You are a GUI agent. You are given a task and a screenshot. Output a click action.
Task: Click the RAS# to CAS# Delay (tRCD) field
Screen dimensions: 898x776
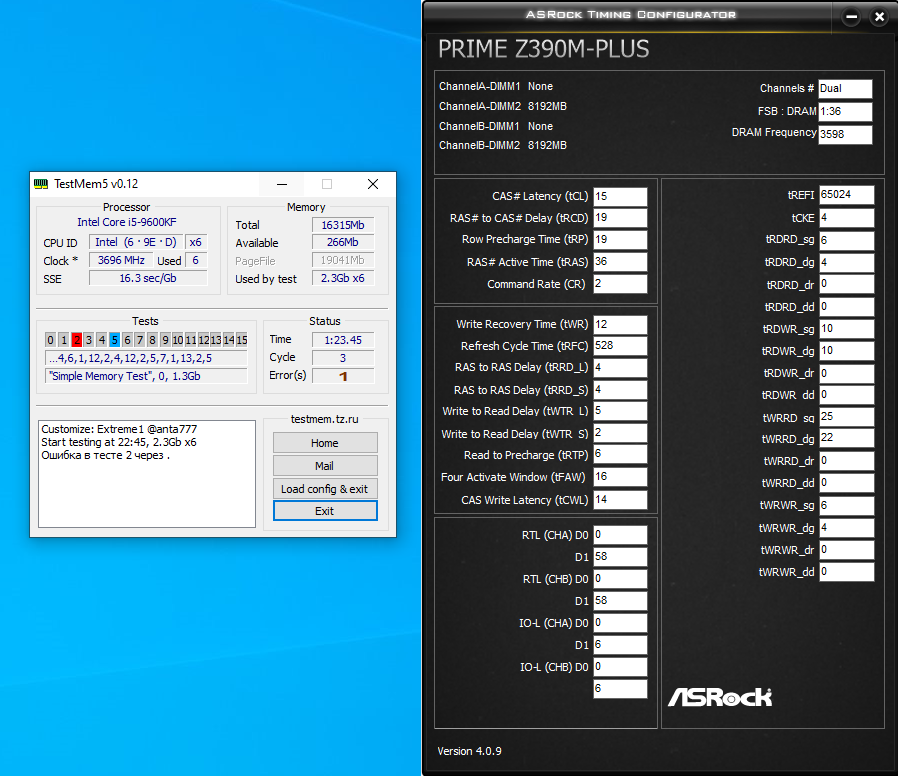pos(620,218)
